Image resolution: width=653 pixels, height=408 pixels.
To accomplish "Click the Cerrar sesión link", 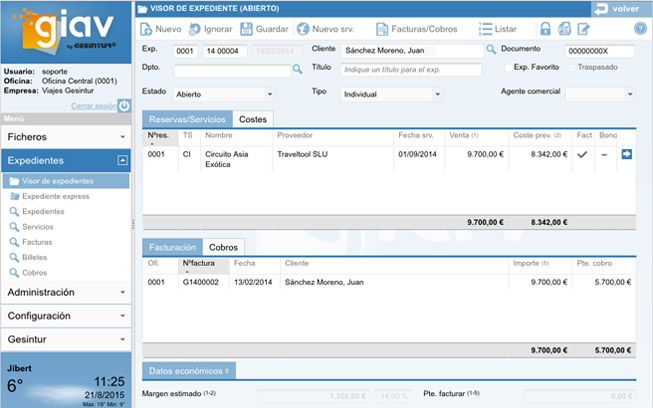I will click(94, 106).
